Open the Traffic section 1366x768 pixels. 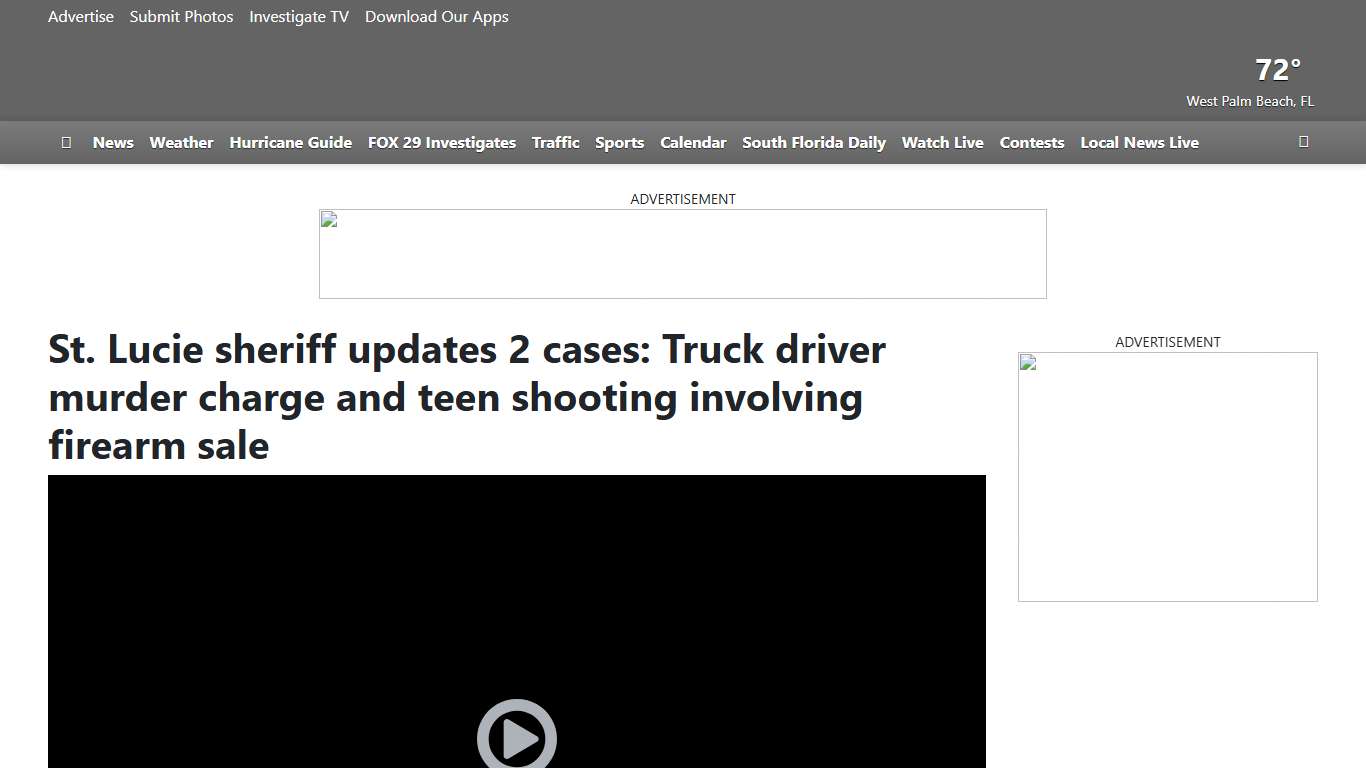(x=555, y=142)
